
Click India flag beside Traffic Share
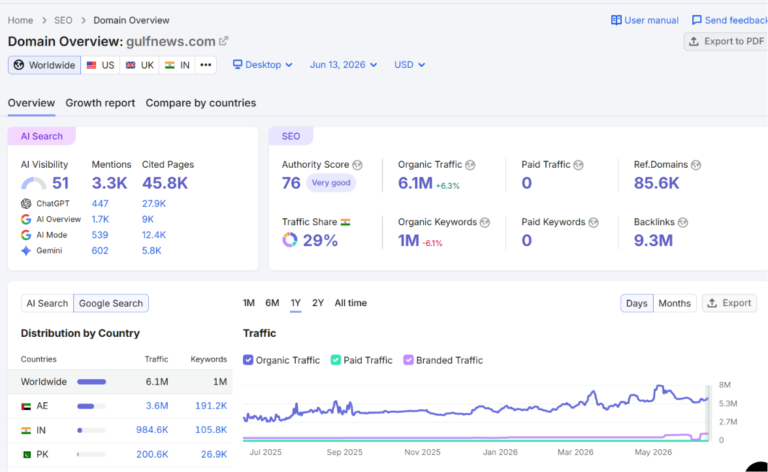click(x=345, y=222)
